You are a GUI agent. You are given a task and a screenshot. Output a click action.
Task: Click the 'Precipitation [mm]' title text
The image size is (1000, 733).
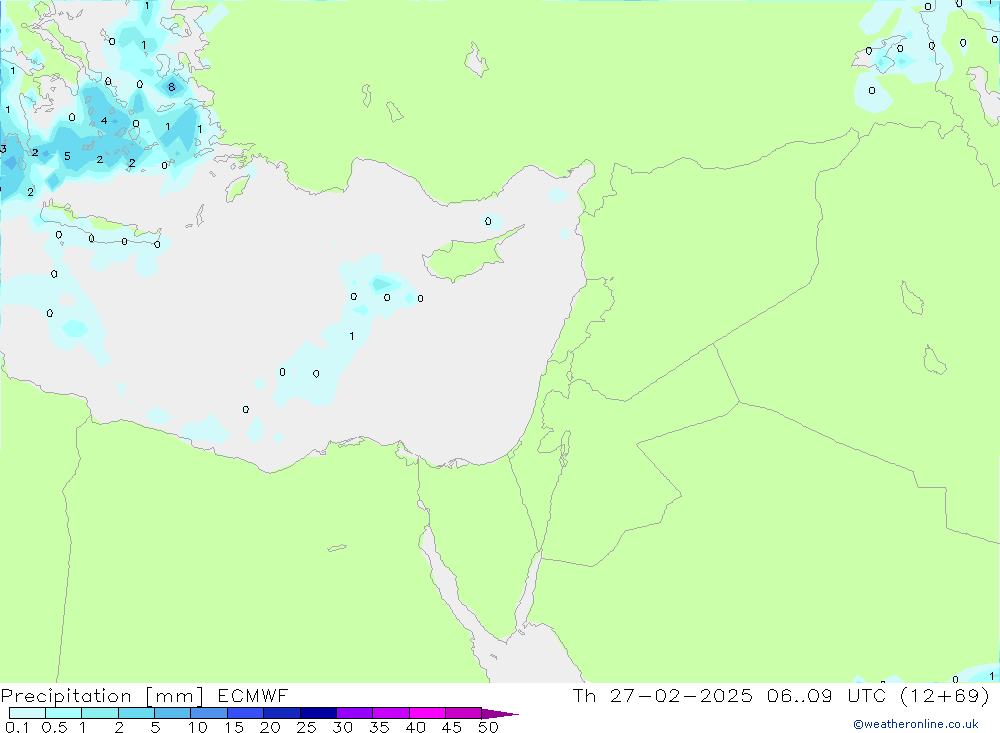(x=102, y=696)
